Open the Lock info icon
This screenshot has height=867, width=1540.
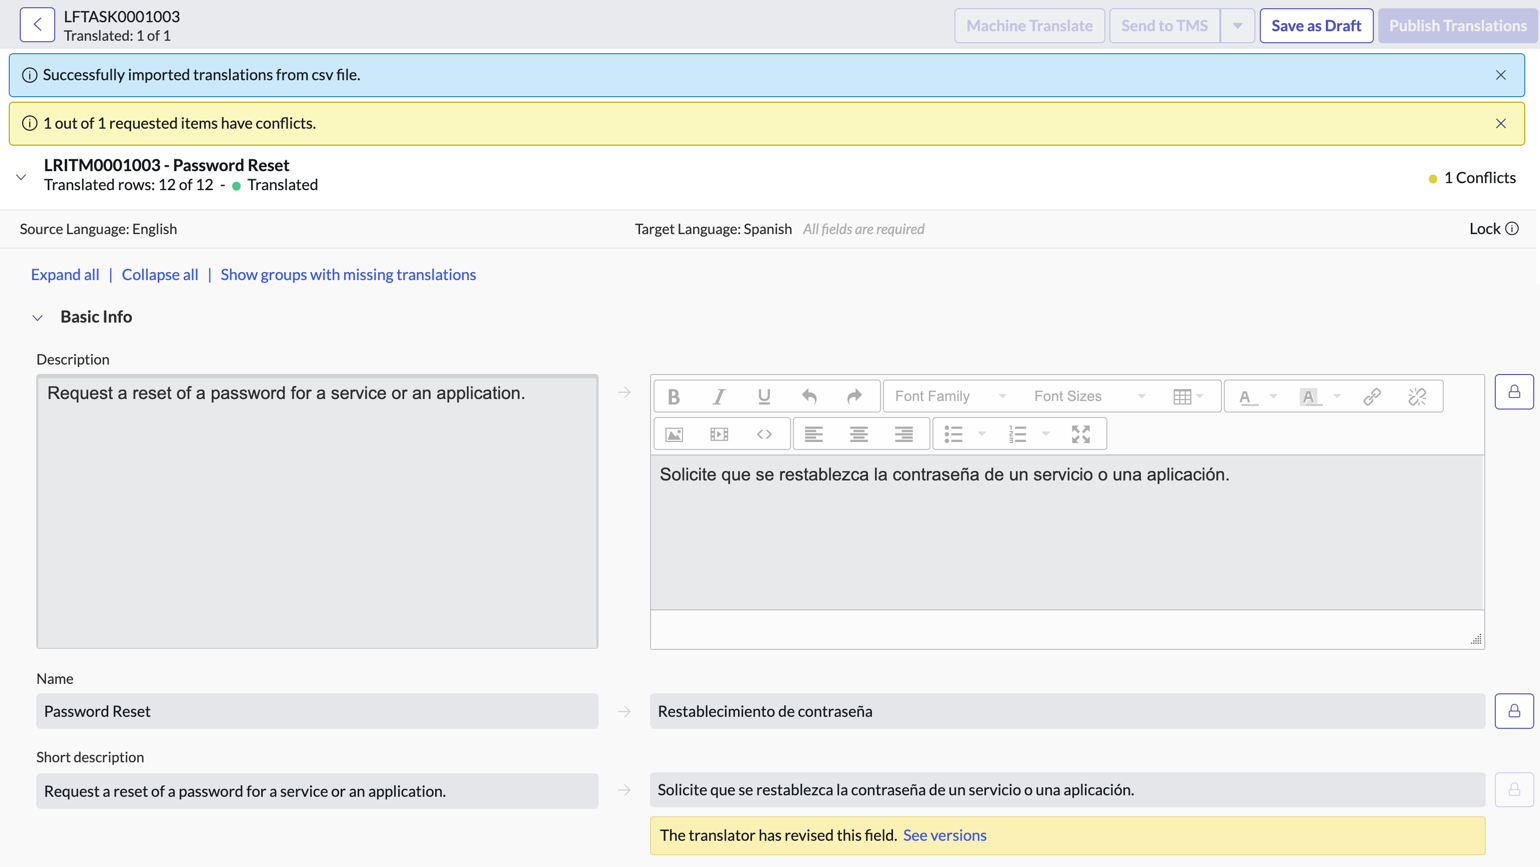point(1512,228)
